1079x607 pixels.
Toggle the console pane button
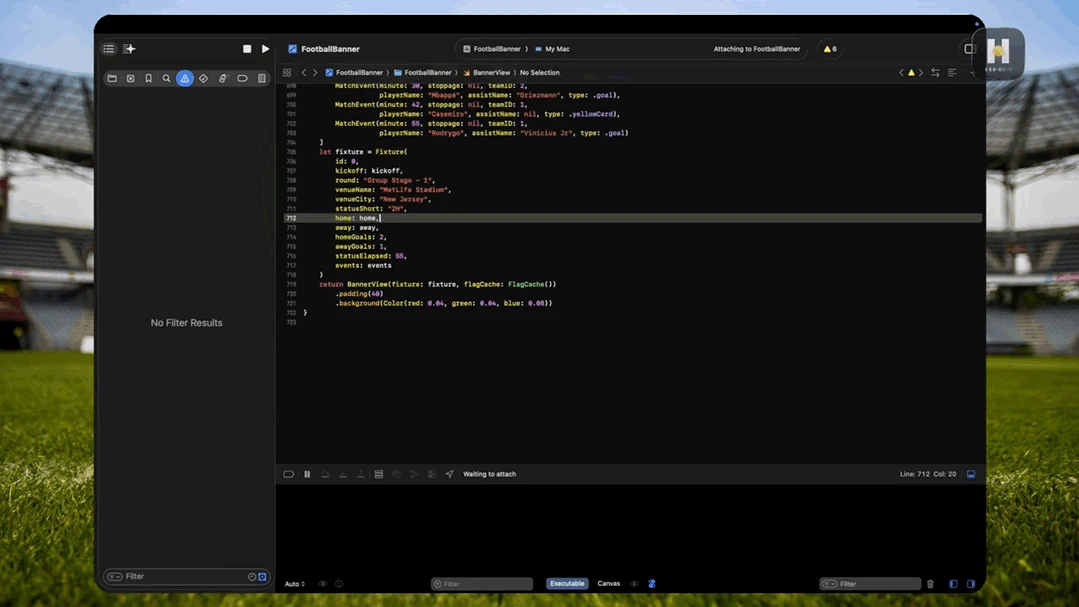point(971,584)
